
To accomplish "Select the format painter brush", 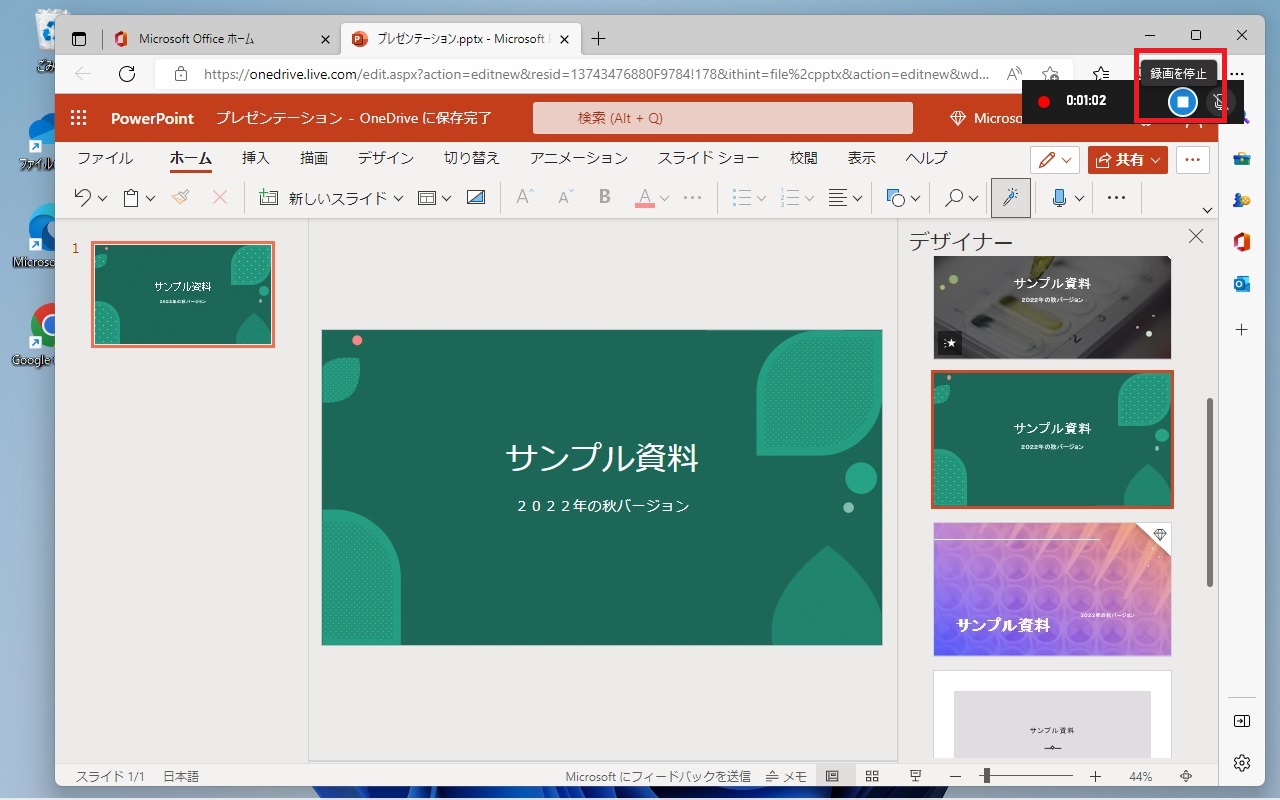I will coord(180,198).
